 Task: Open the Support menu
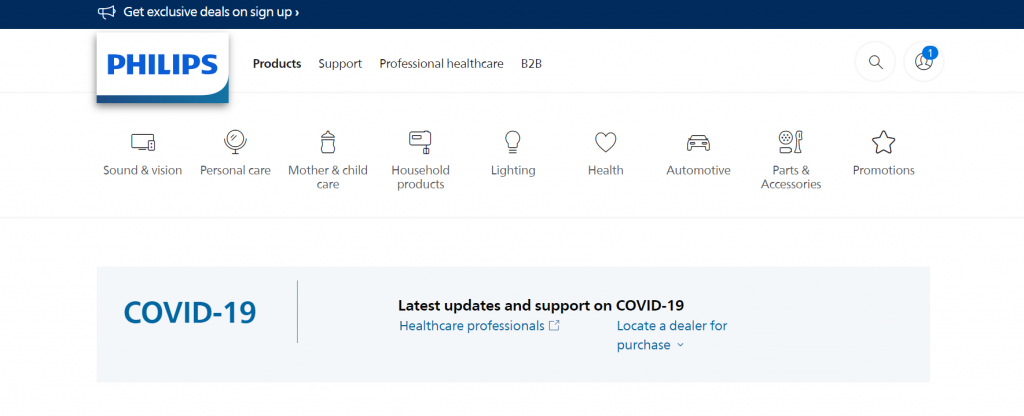point(340,64)
